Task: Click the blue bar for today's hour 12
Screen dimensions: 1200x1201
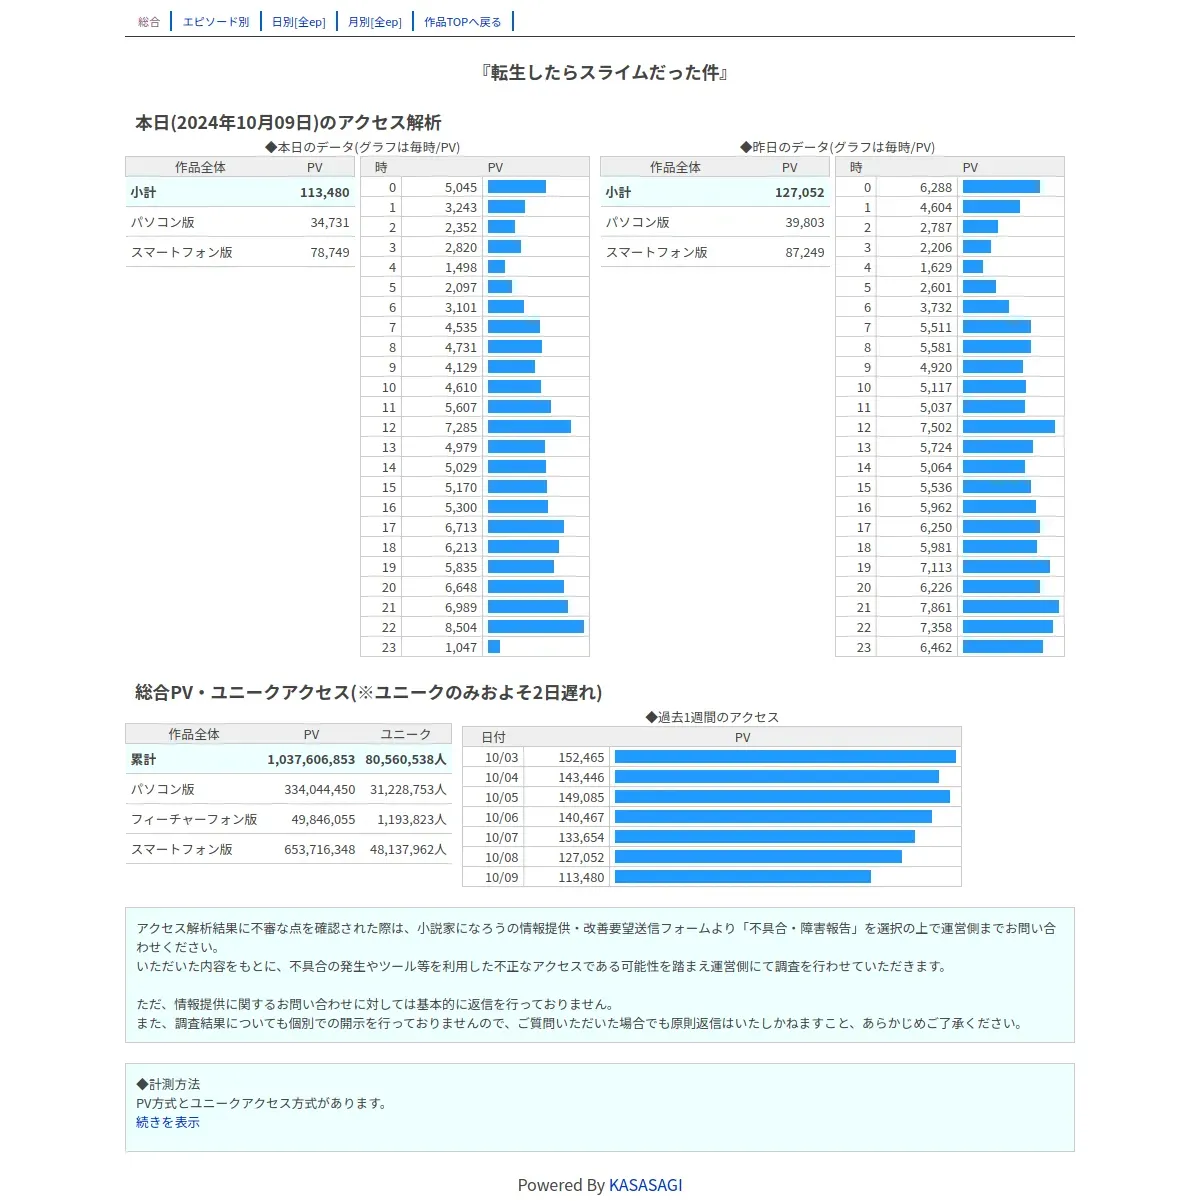Action: [529, 427]
